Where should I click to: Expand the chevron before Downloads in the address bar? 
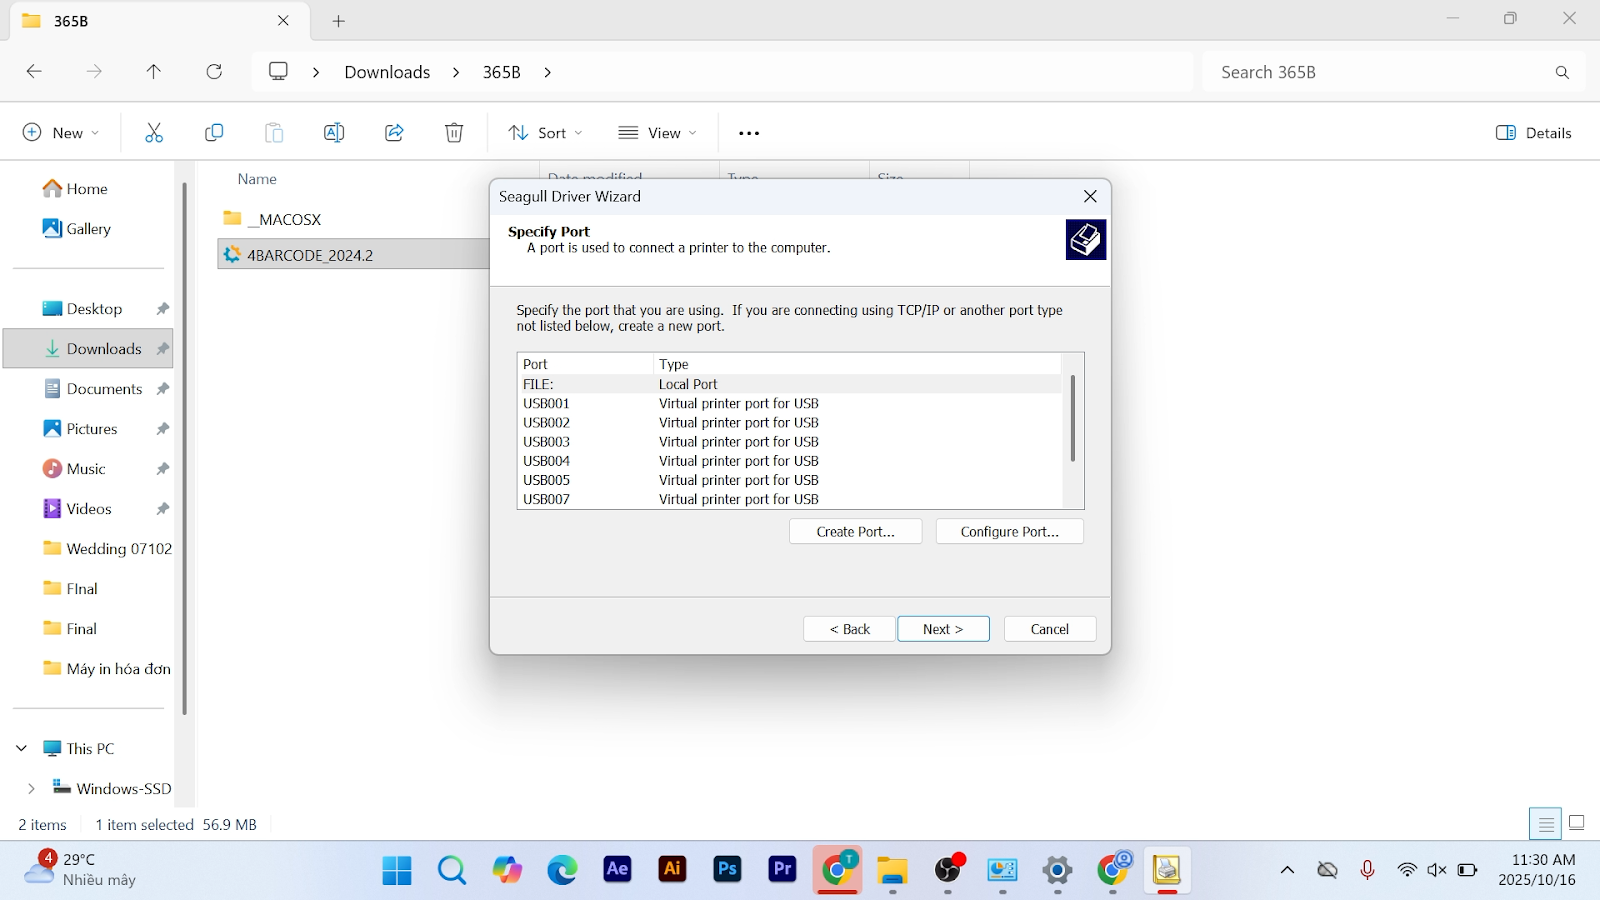click(316, 72)
